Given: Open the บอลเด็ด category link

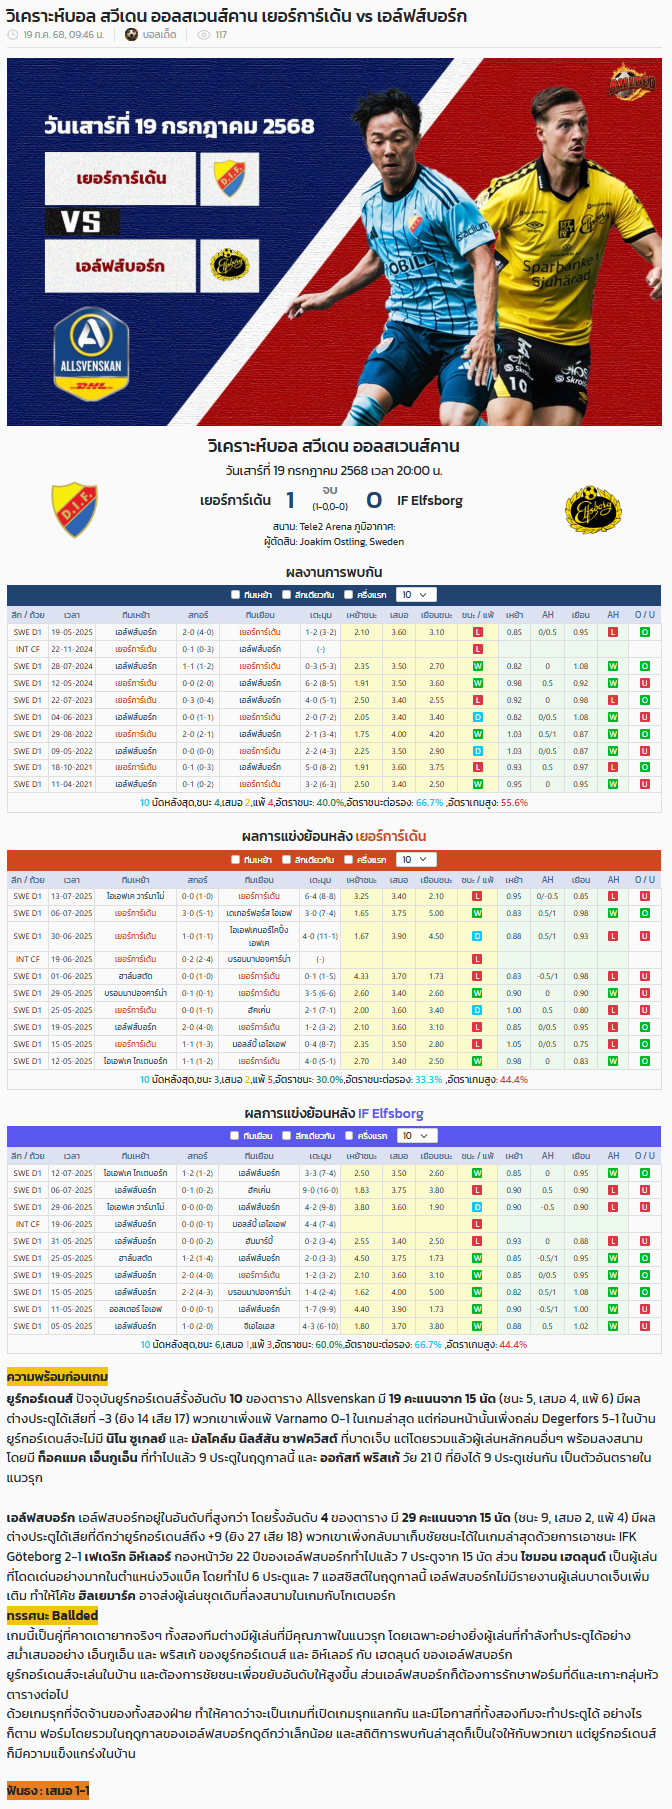Looking at the screenshot, I should (160, 34).
